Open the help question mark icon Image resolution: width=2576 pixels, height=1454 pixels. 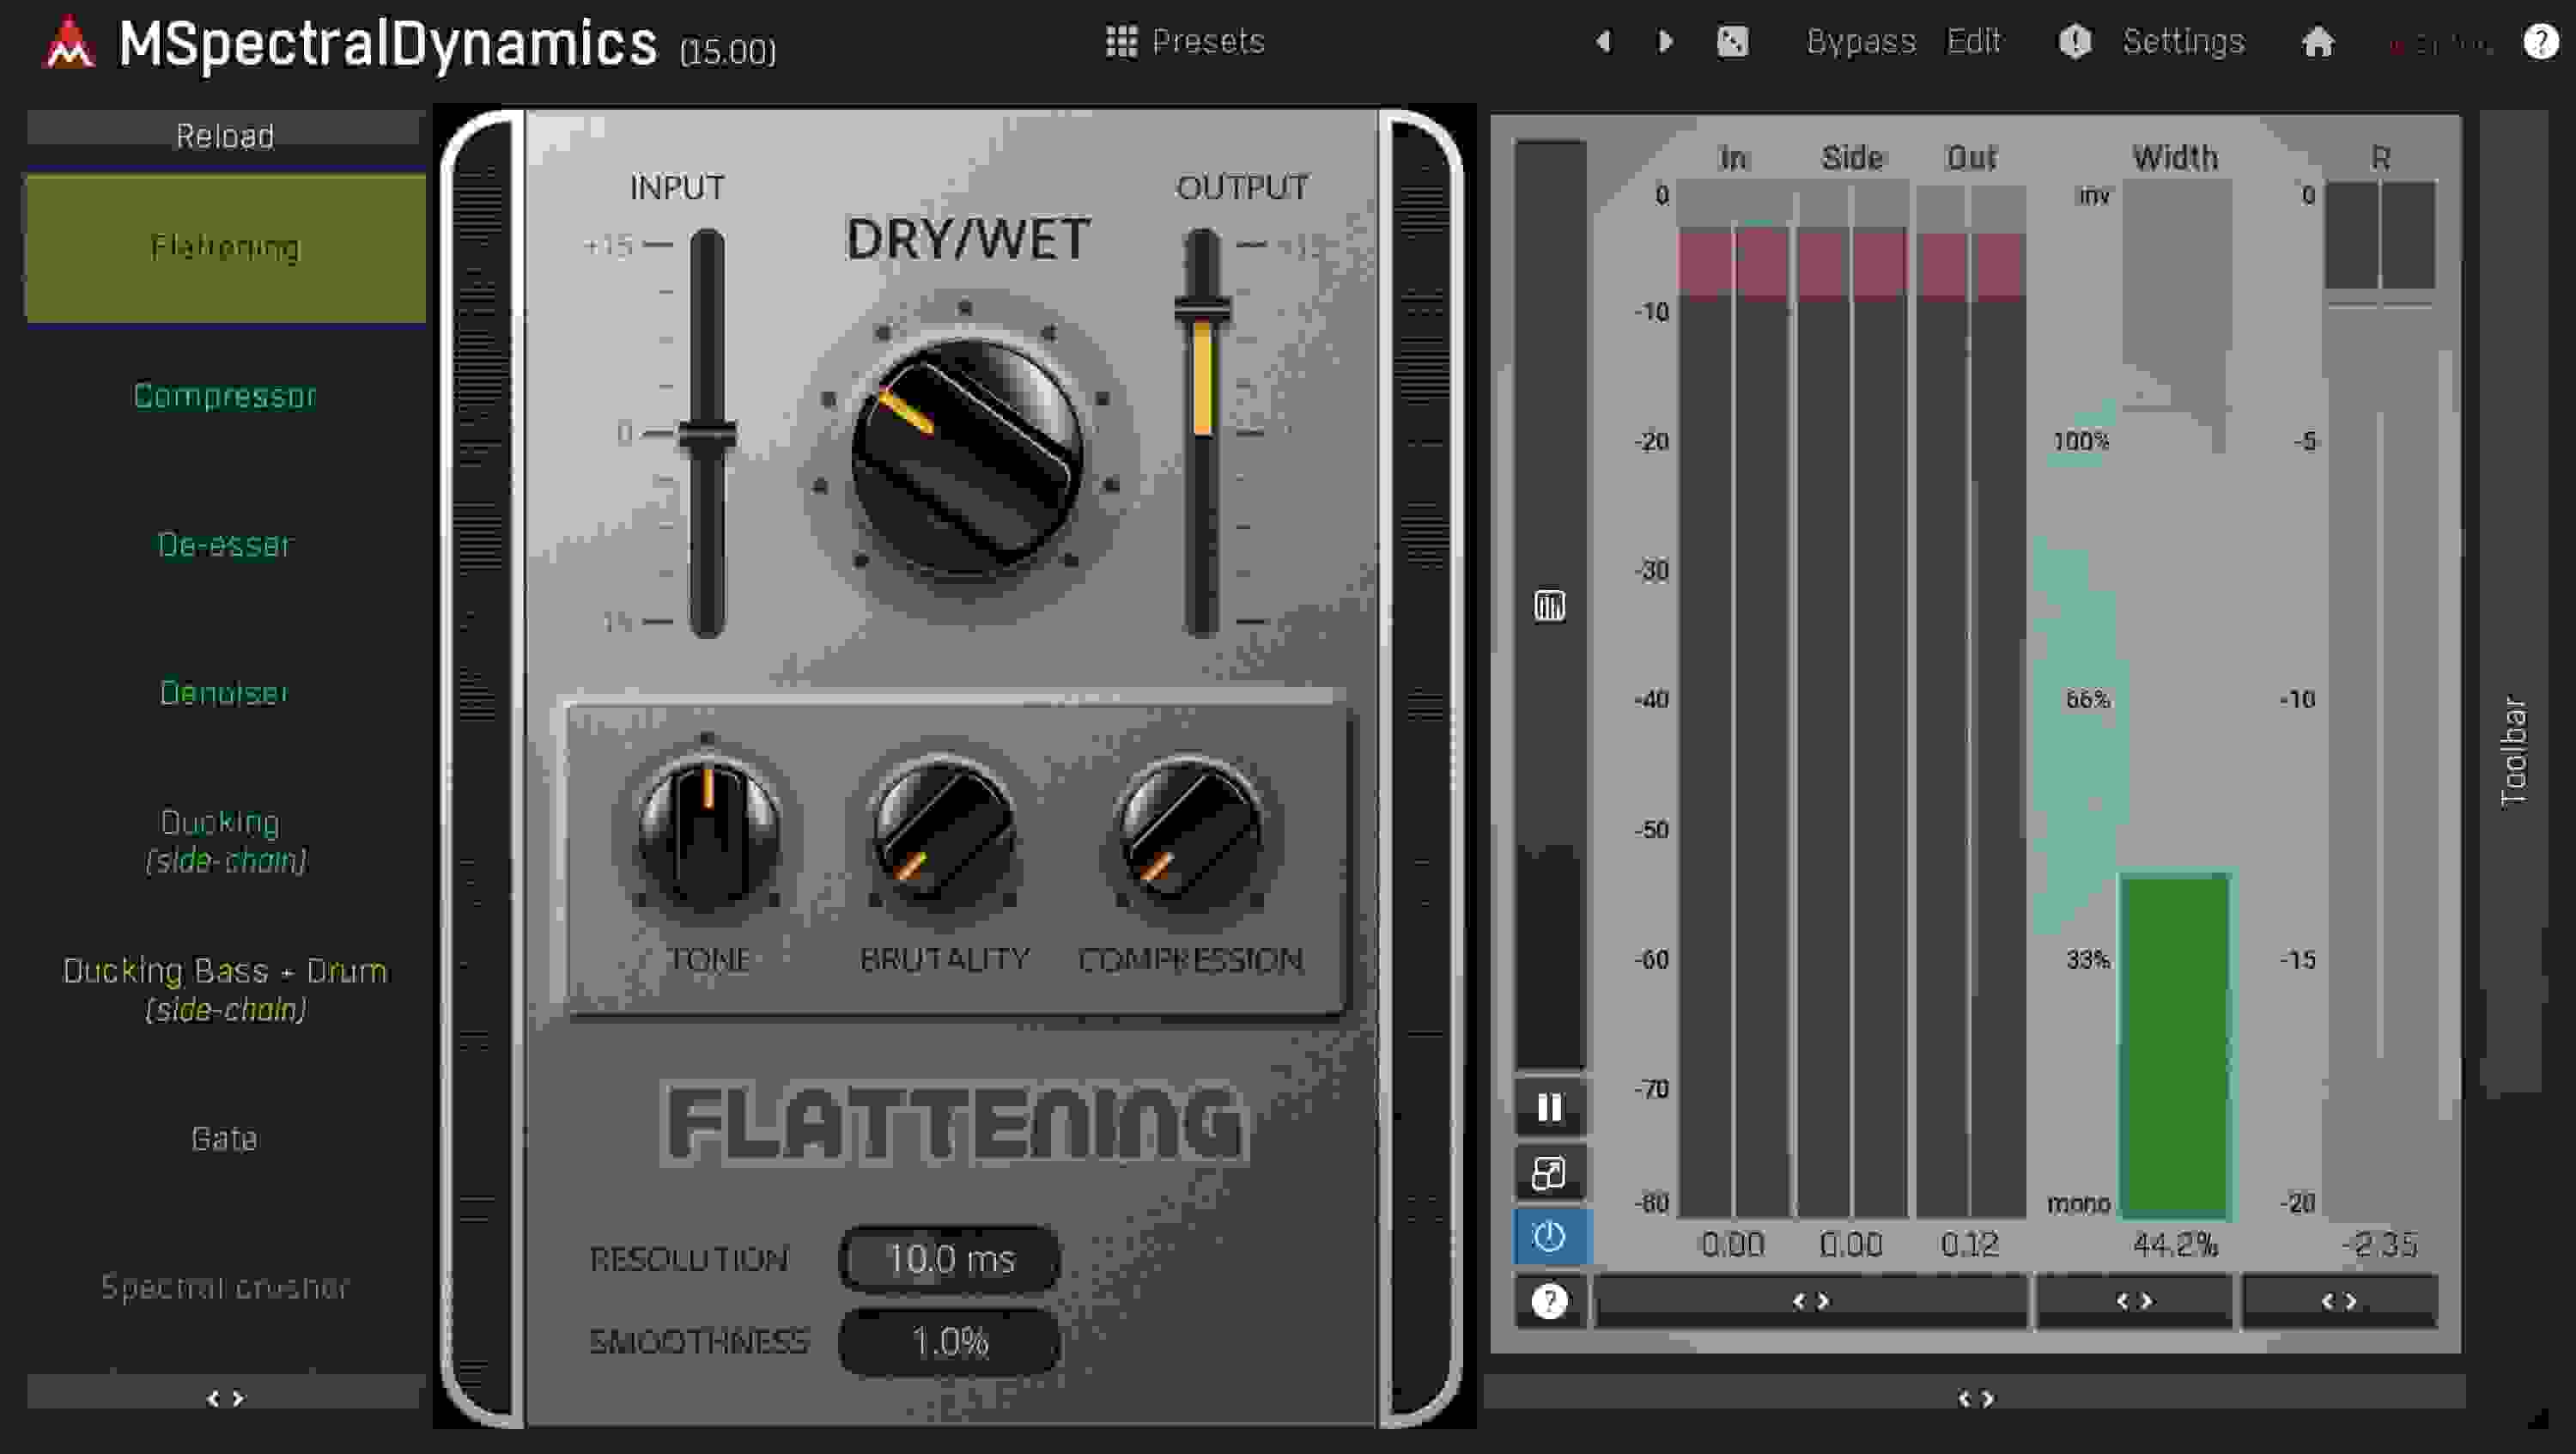click(x=2540, y=42)
